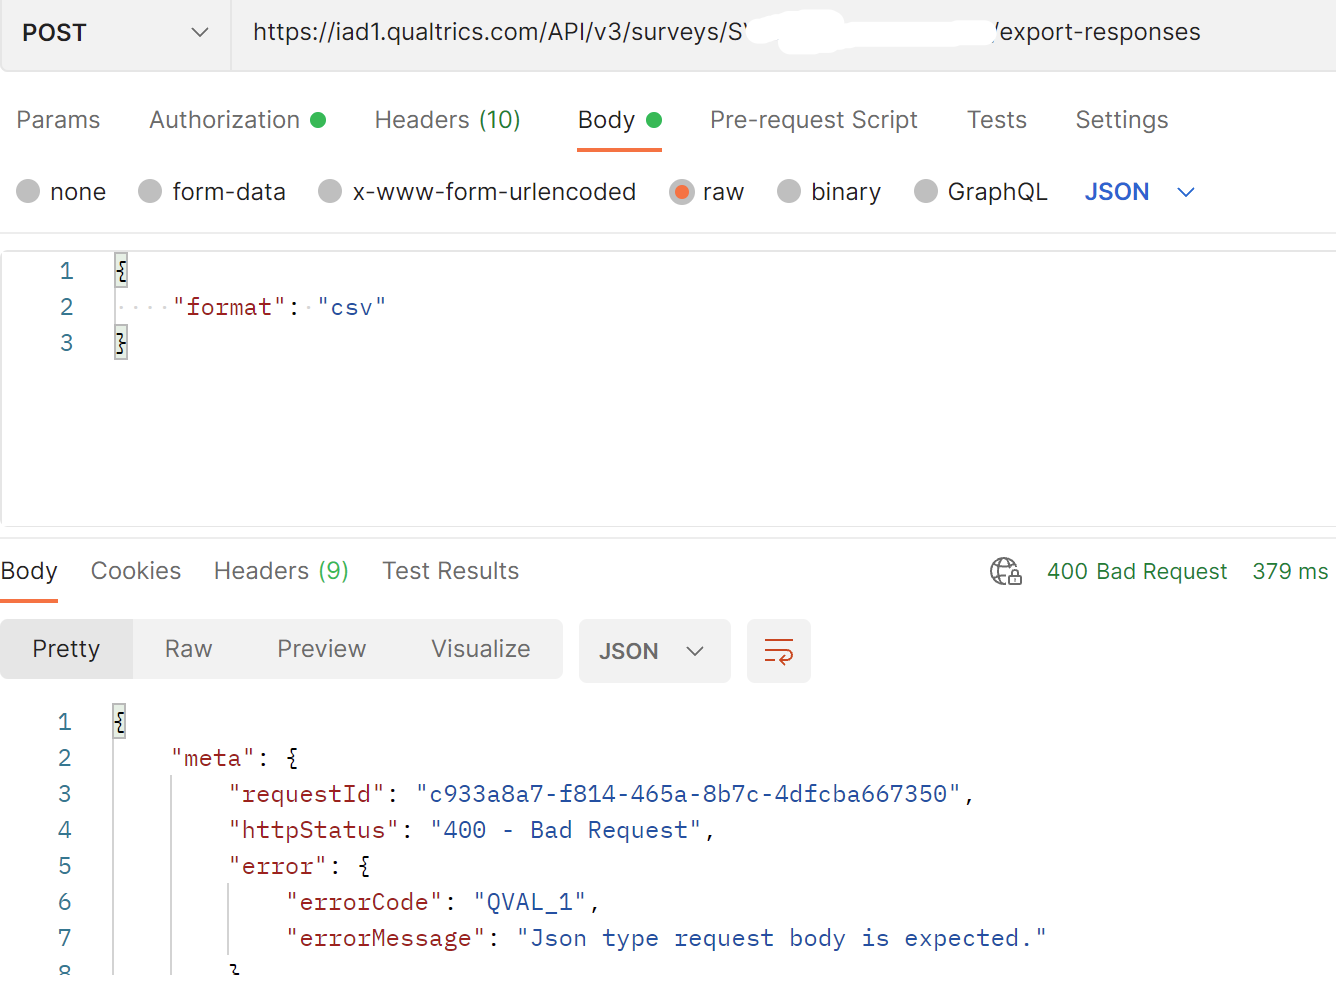1336x987 pixels.
Task: Click "format" key in request body editor
Action: [x=229, y=307]
